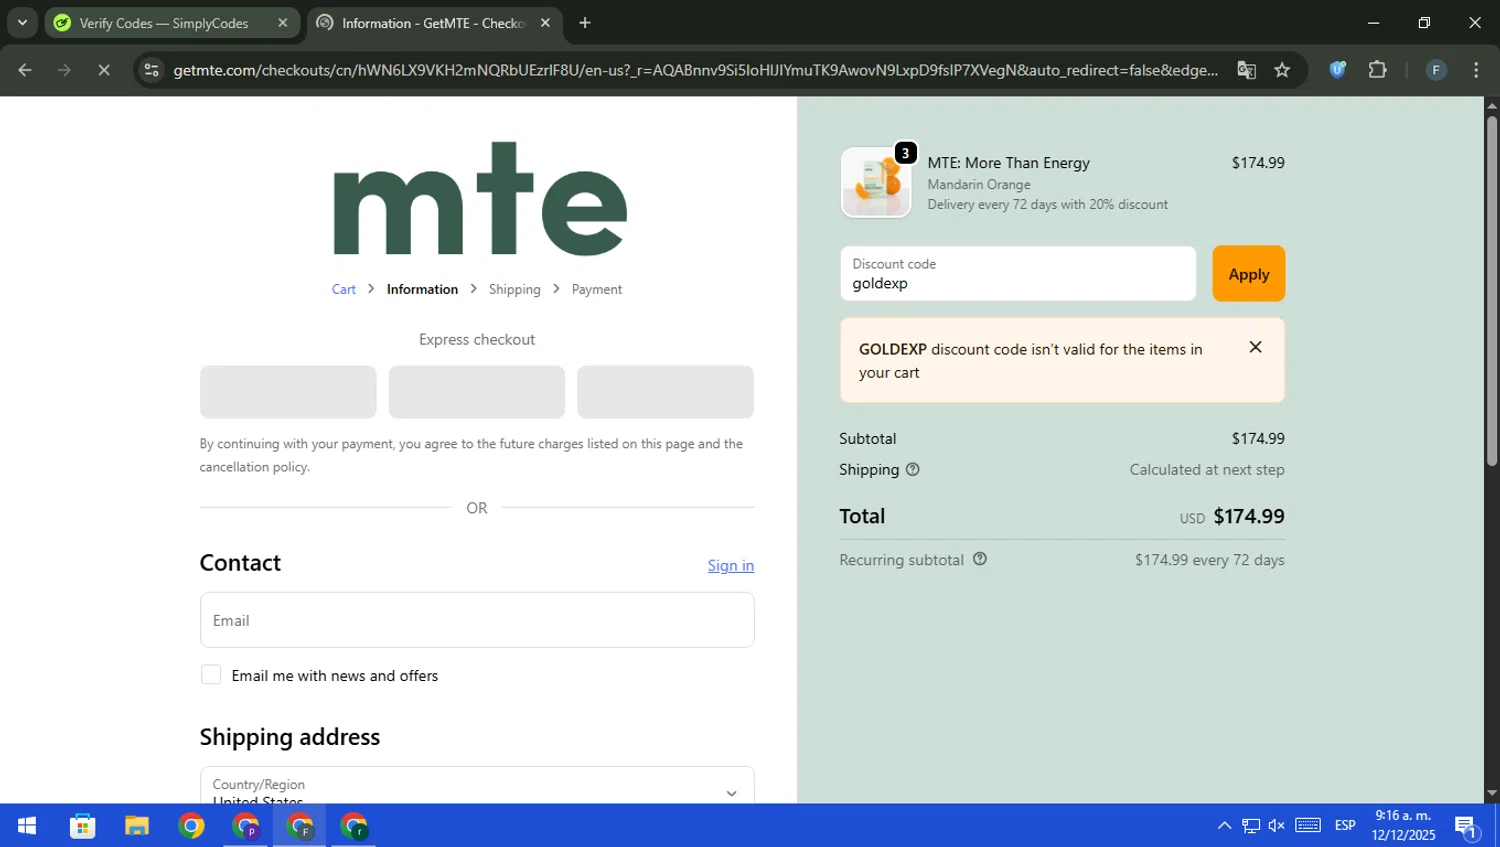Image resolution: width=1500 pixels, height=847 pixels.
Task: Go back to previous page
Action: (x=25, y=70)
